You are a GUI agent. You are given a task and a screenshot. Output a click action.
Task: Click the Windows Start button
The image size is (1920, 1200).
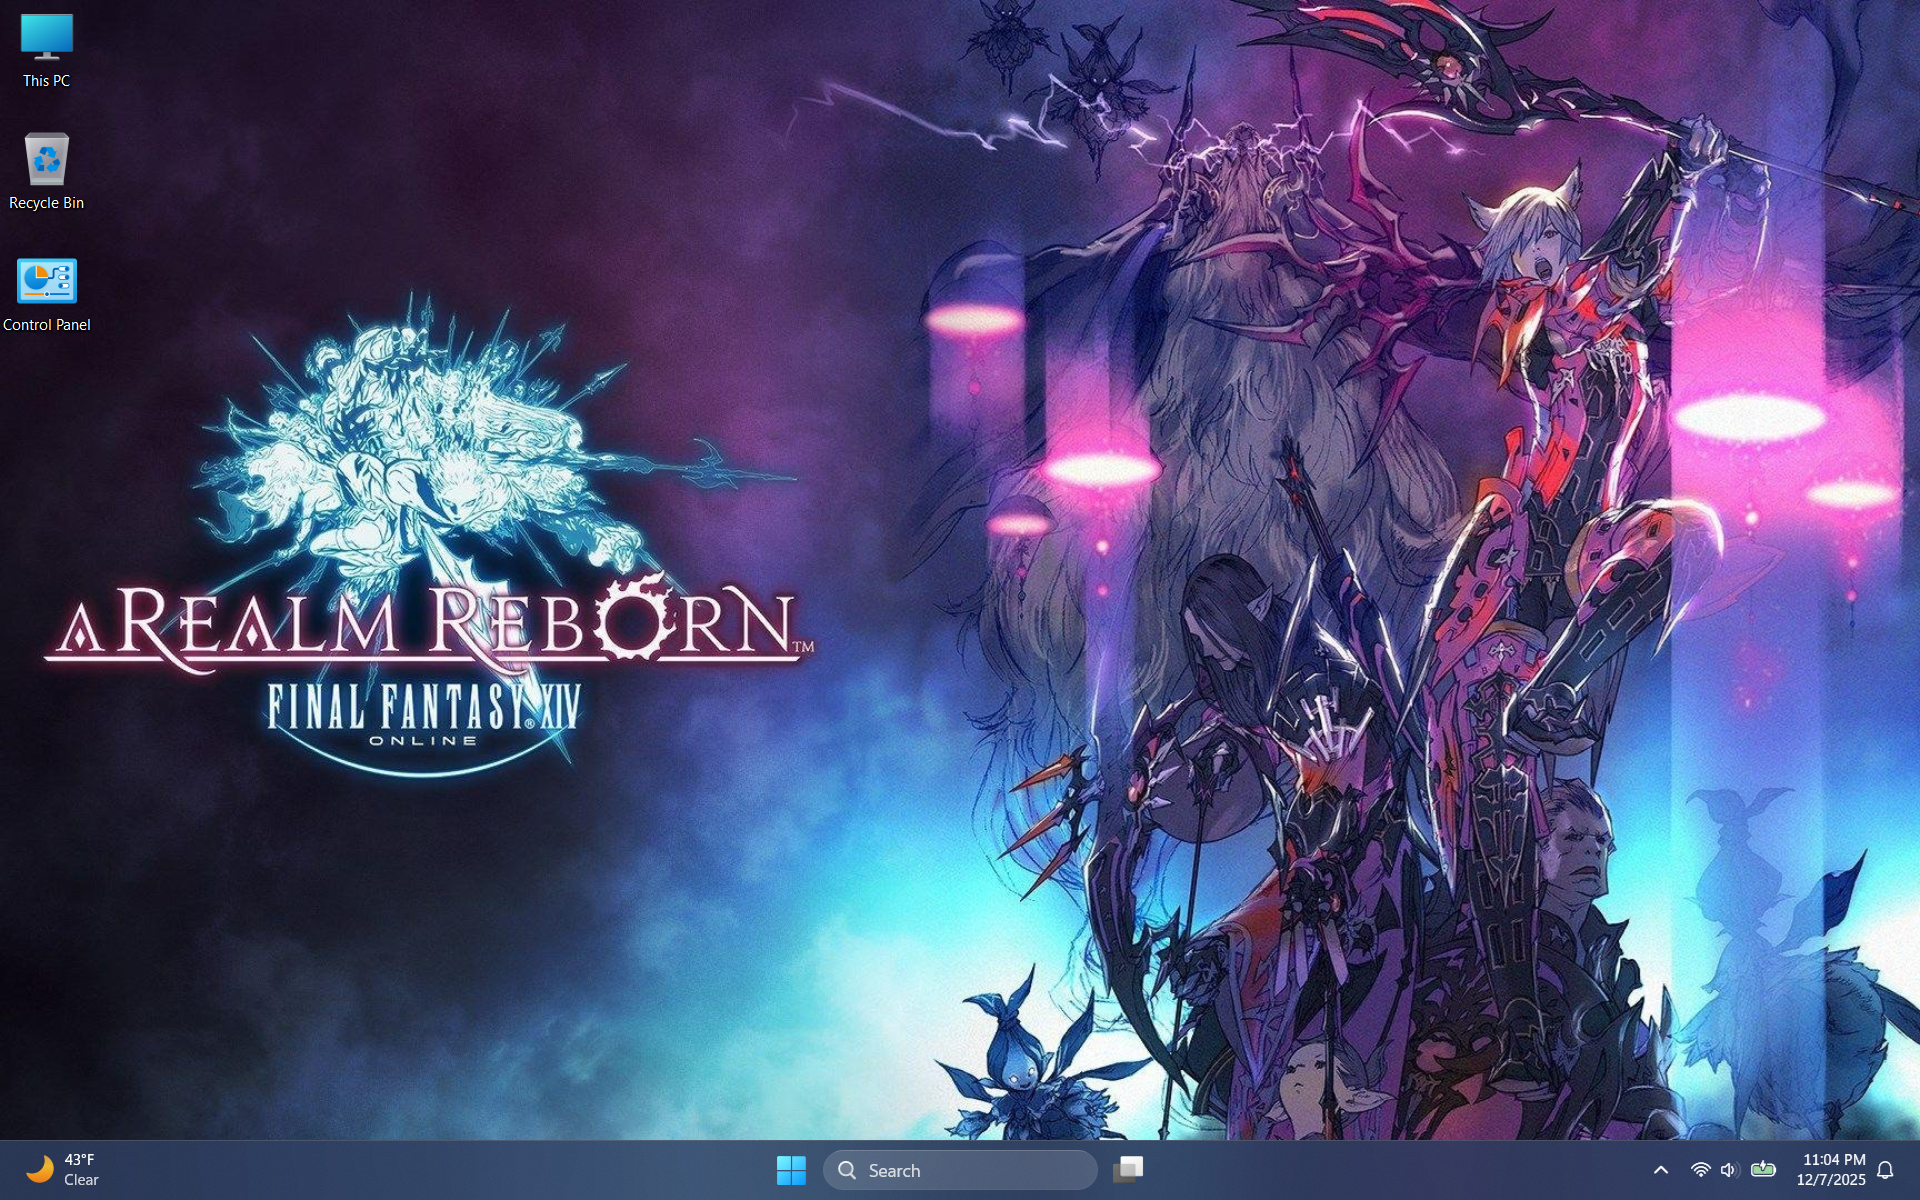pos(792,1169)
